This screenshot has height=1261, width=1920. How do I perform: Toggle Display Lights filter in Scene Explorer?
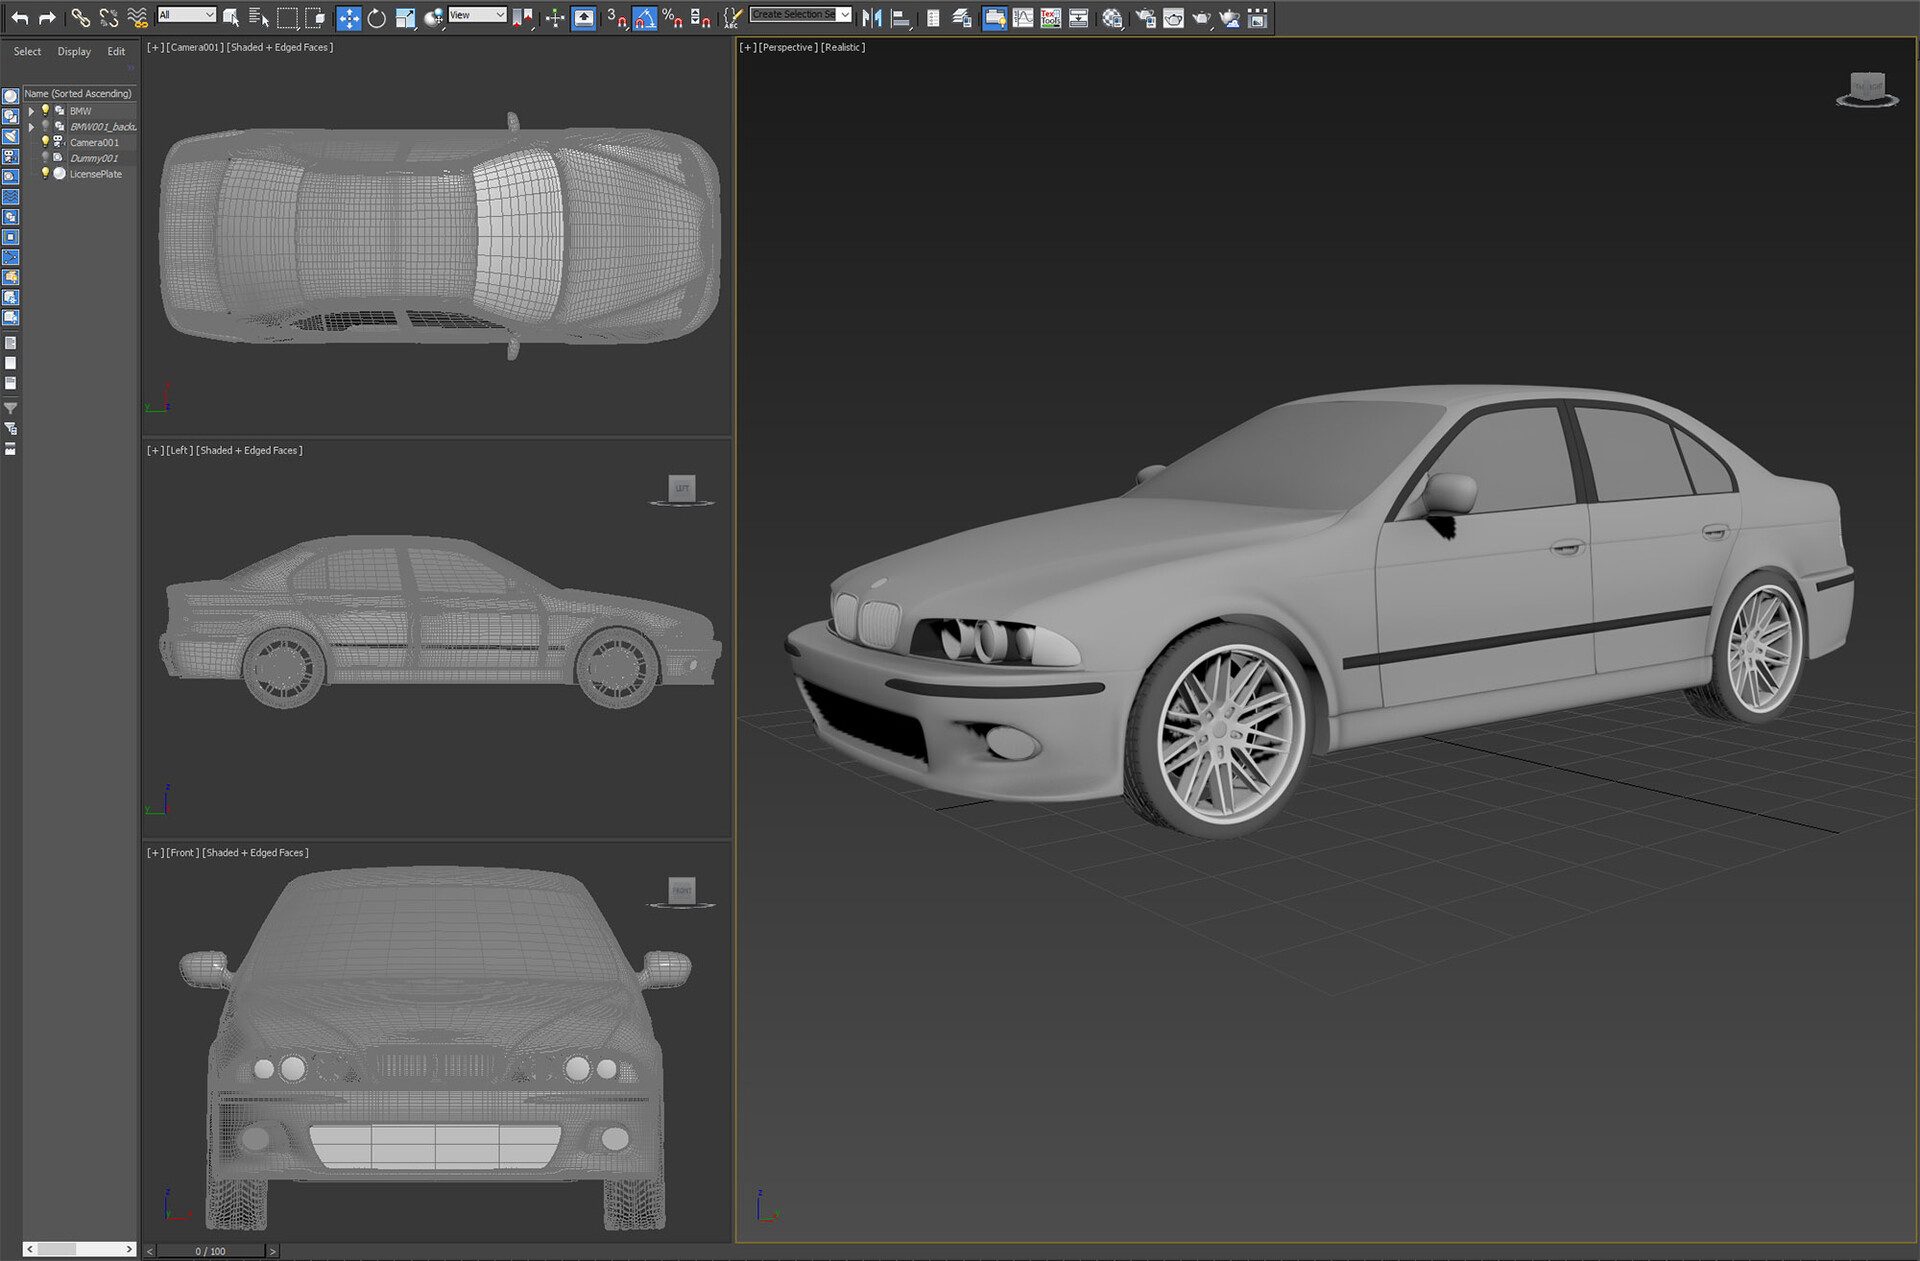[x=11, y=136]
